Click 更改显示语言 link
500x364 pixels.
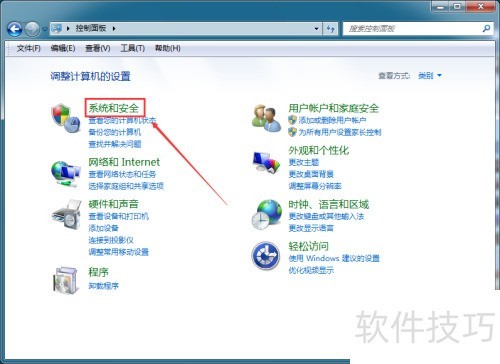point(311,228)
